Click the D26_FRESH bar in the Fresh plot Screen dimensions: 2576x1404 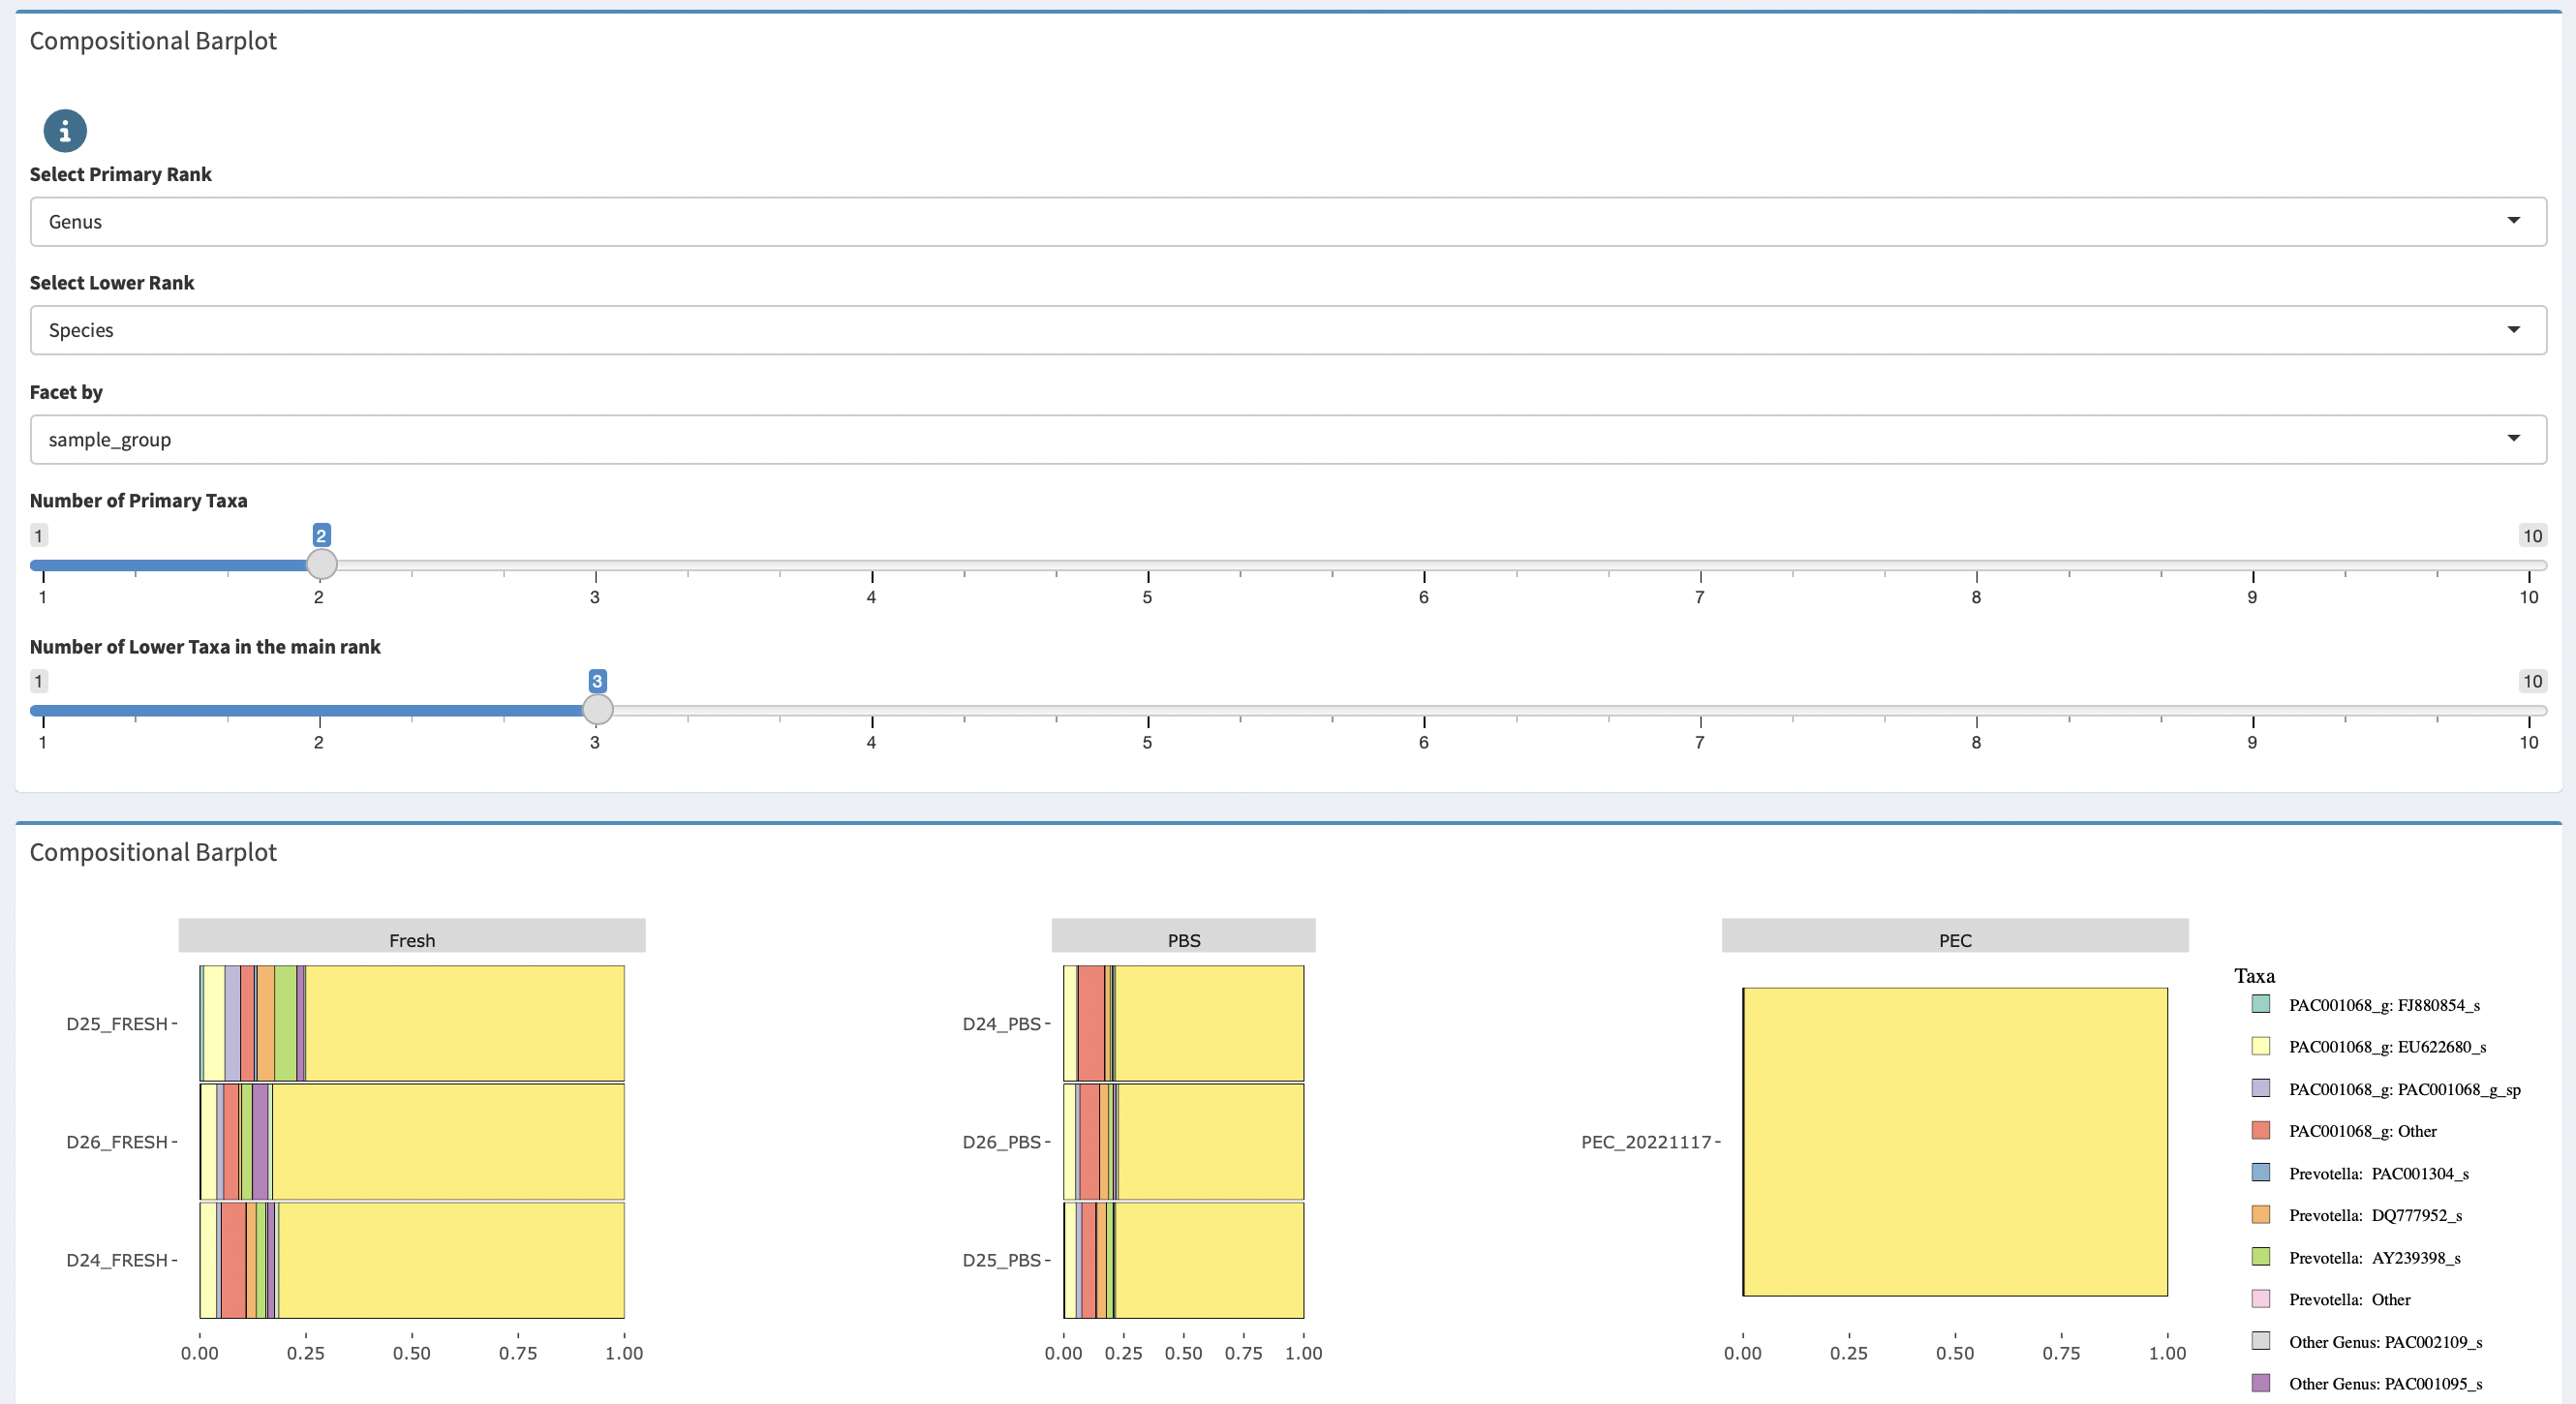(412, 1142)
